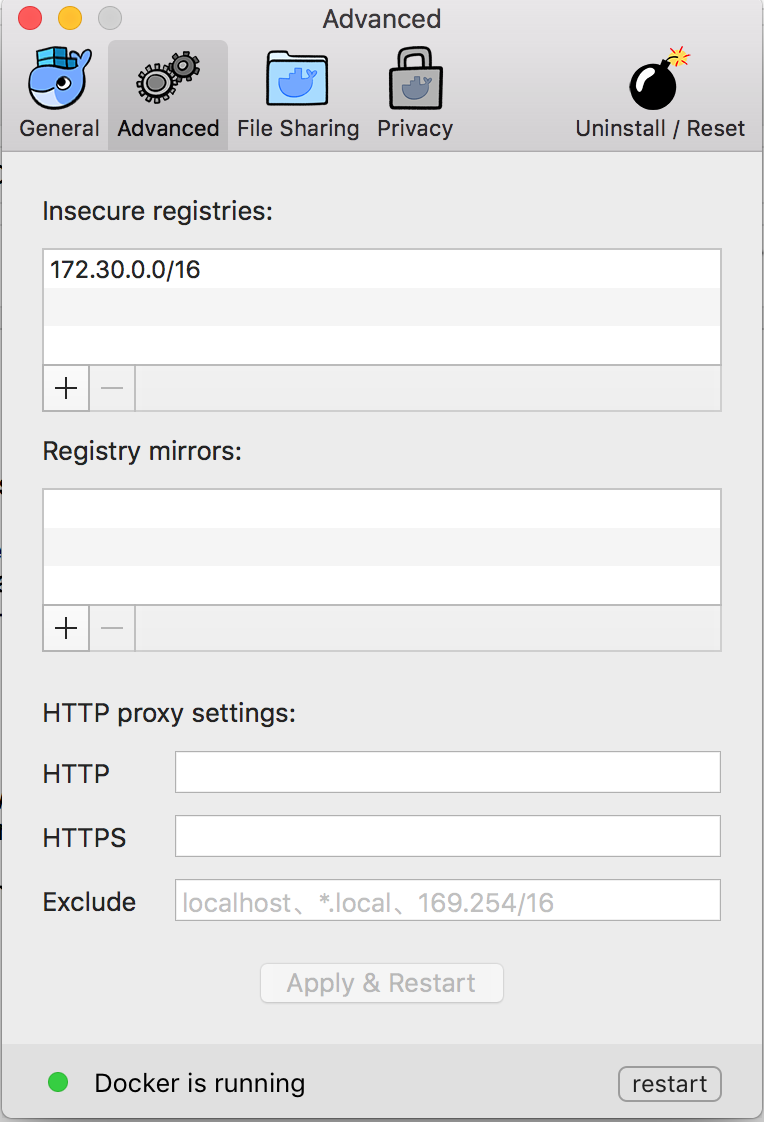
Task: Click the minus button under Registry mirrors
Action: 111,628
